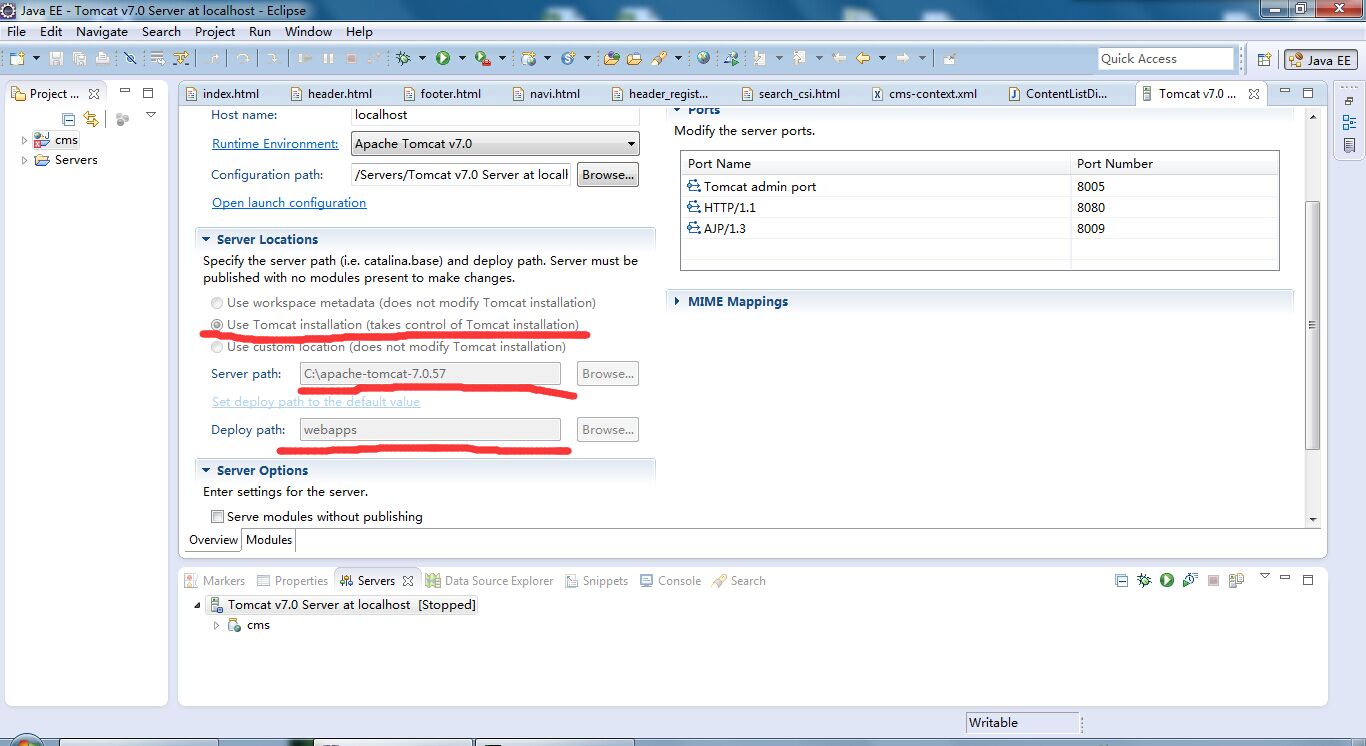The image size is (1366, 746).
Task: Maximize the editor area
Action: pyautogui.click(x=1308, y=93)
